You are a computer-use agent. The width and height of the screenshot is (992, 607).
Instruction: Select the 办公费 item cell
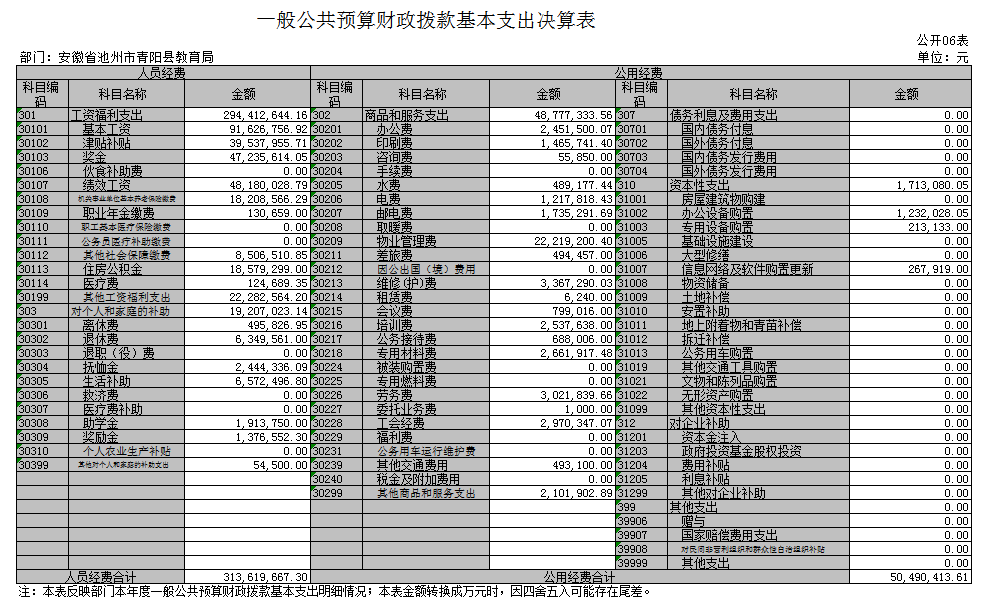coord(394,130)
